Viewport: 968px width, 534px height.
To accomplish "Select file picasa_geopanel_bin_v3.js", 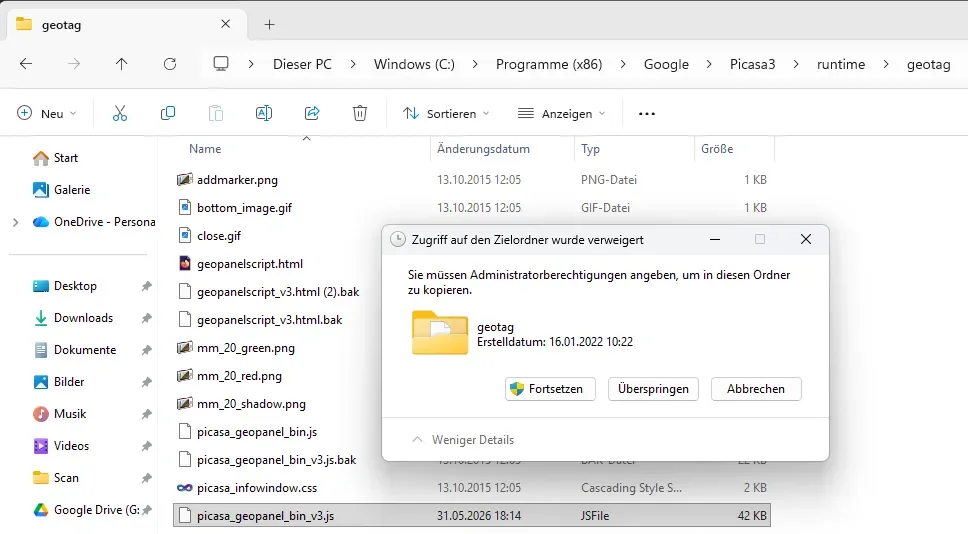I will coord(472,515).
